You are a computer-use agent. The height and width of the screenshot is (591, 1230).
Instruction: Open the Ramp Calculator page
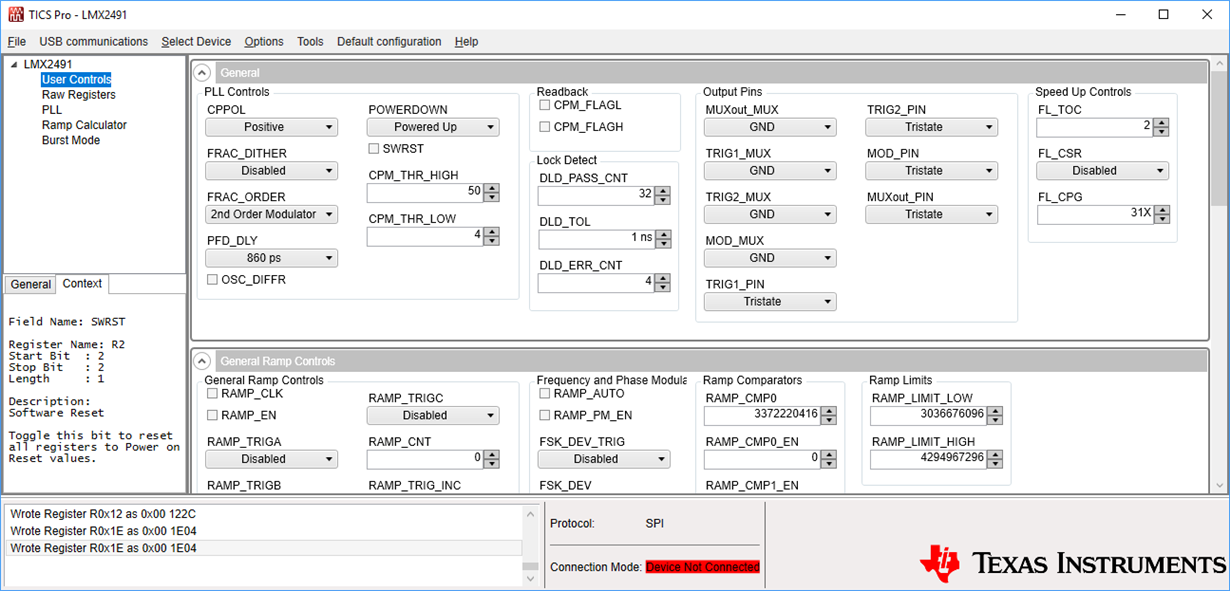[84, 125]
